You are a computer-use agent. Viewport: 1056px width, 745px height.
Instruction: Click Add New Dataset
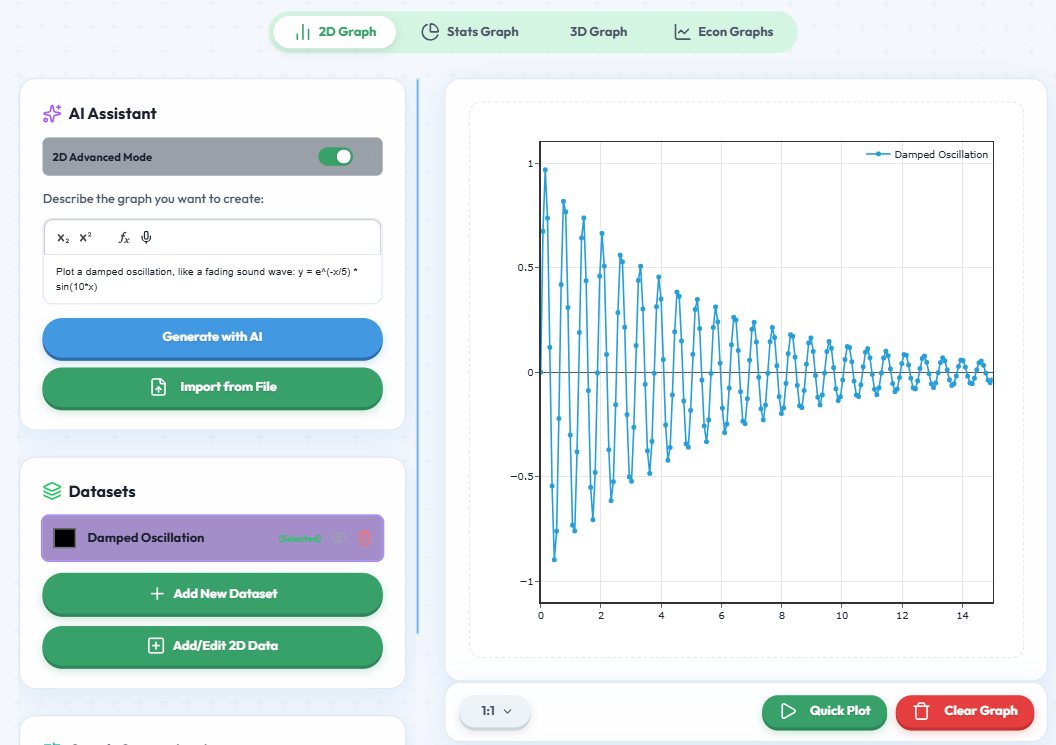[211, 594]
